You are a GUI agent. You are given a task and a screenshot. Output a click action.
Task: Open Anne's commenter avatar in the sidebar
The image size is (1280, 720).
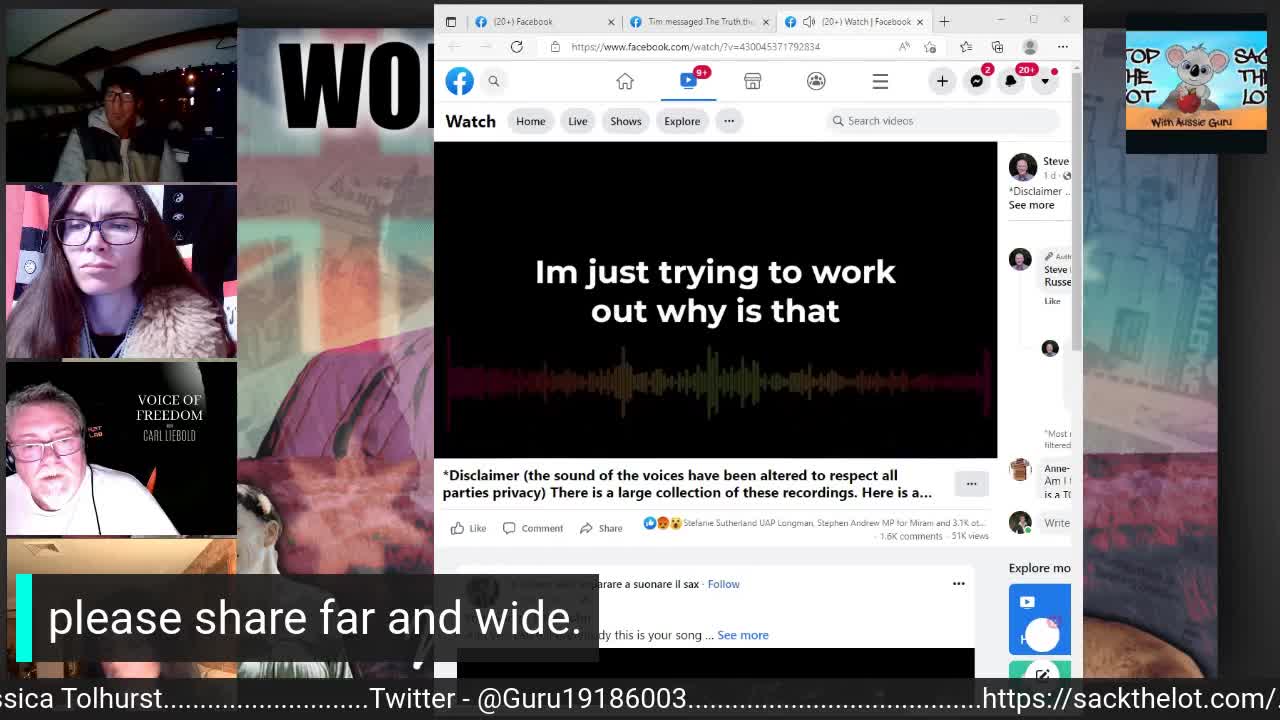click(x=1020, y=470)
